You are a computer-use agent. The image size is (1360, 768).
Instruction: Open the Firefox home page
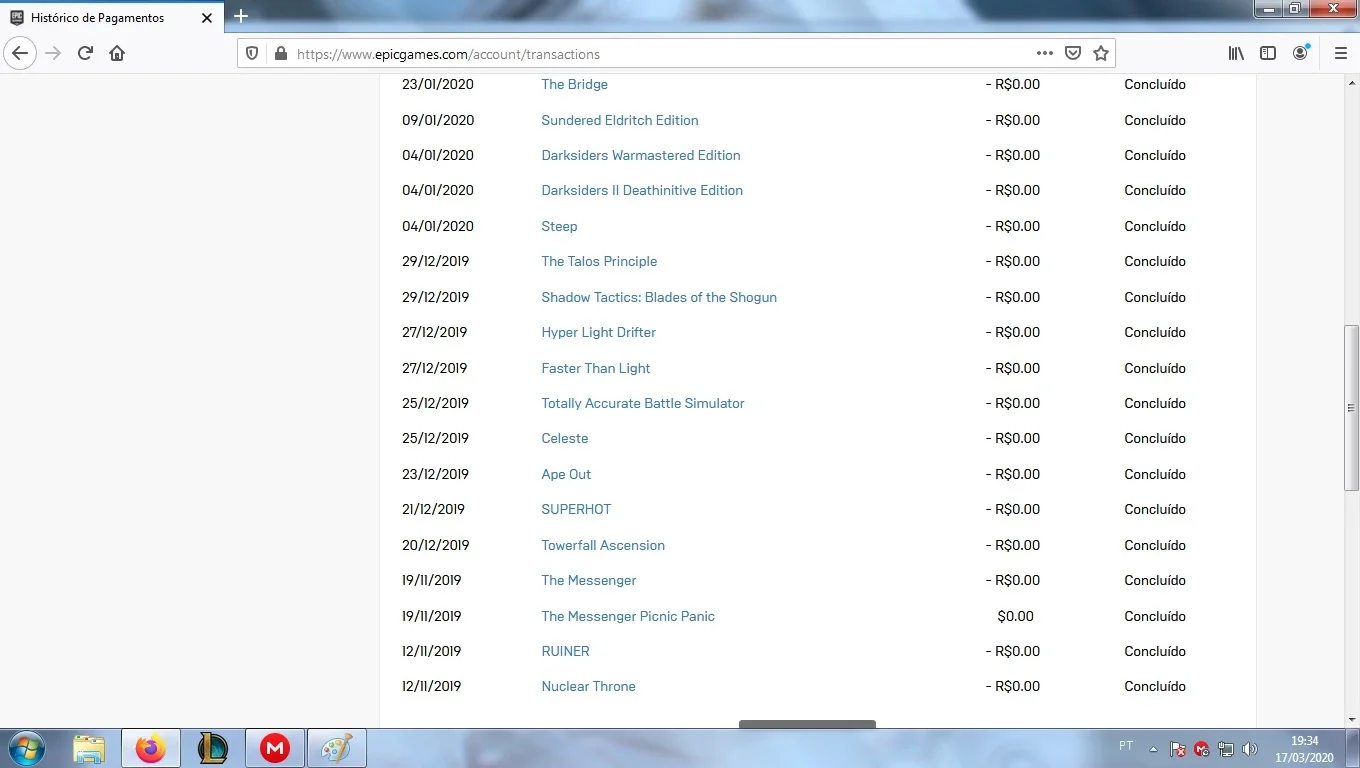click(117, 53)
